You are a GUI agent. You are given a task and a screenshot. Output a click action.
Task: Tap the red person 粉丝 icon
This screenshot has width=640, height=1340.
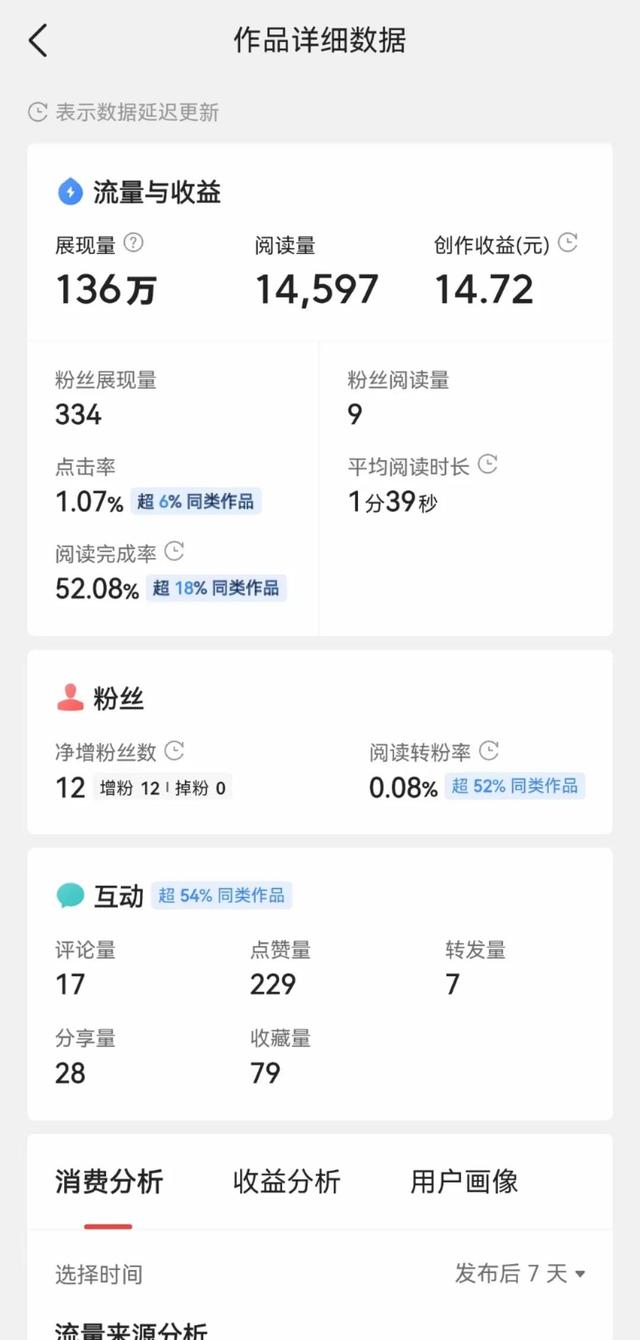coord(70,698)
